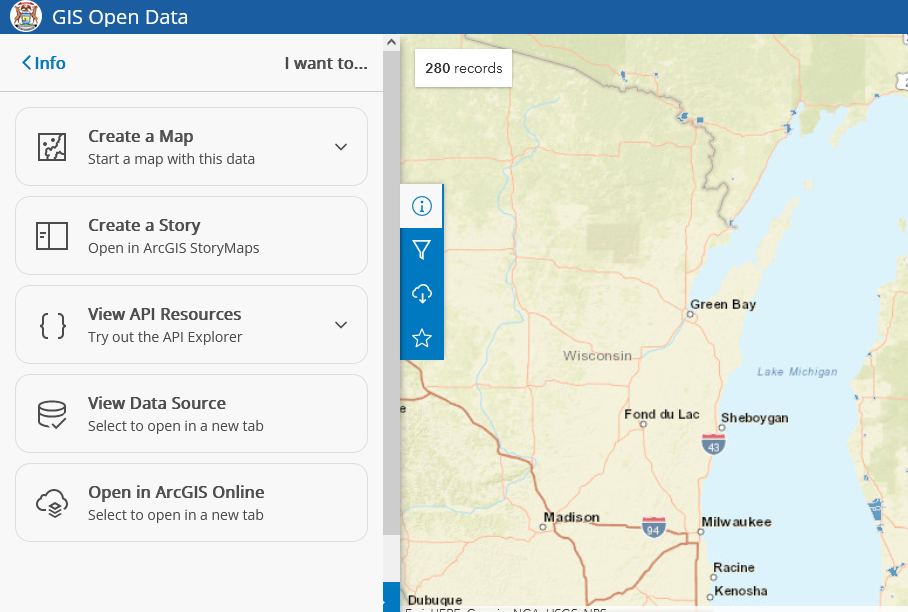This screenshot has width=908, height=612.
Task: Click the 280 records count badge
Action: click(463, 68)
